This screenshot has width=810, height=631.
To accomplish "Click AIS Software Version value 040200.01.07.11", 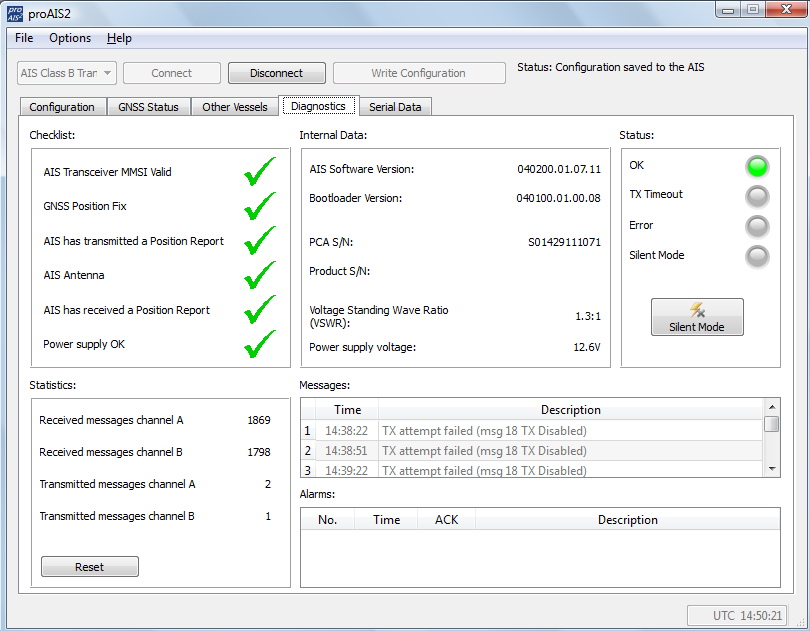I will (559, 169).
